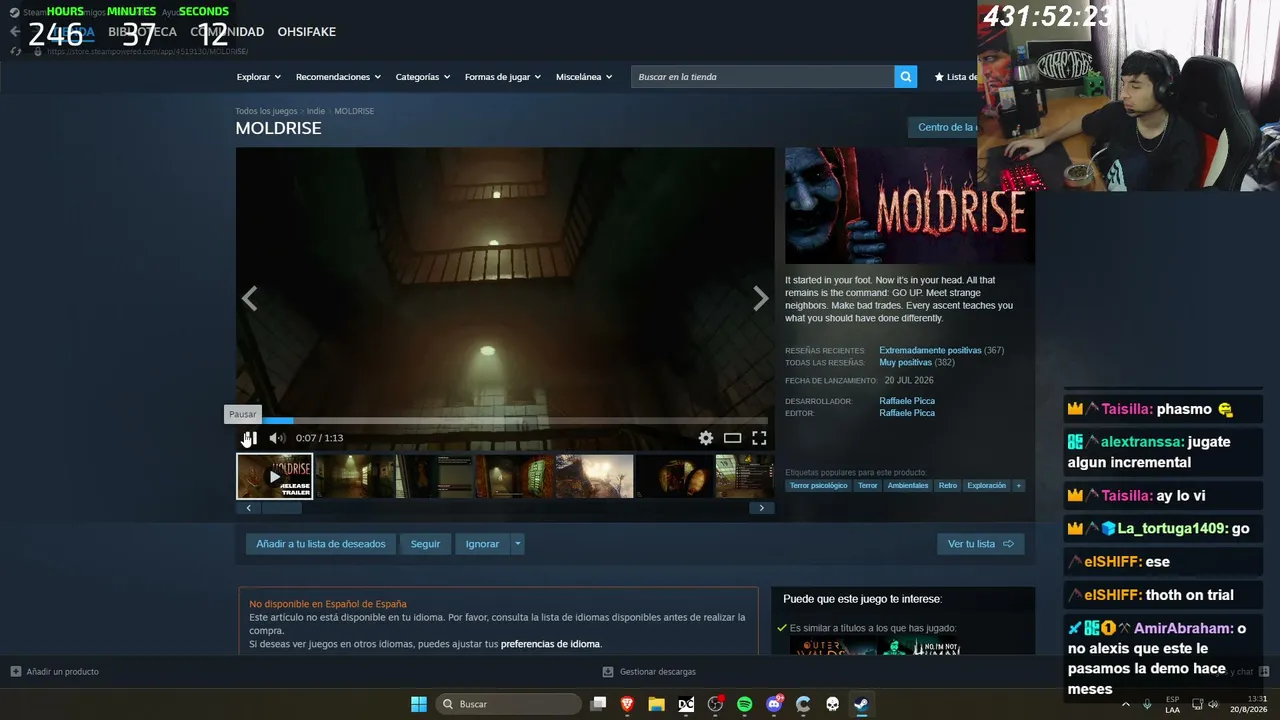Click the store search magnifier button
This screenshot has width=1280, height=720.
(x=906, y=77)
